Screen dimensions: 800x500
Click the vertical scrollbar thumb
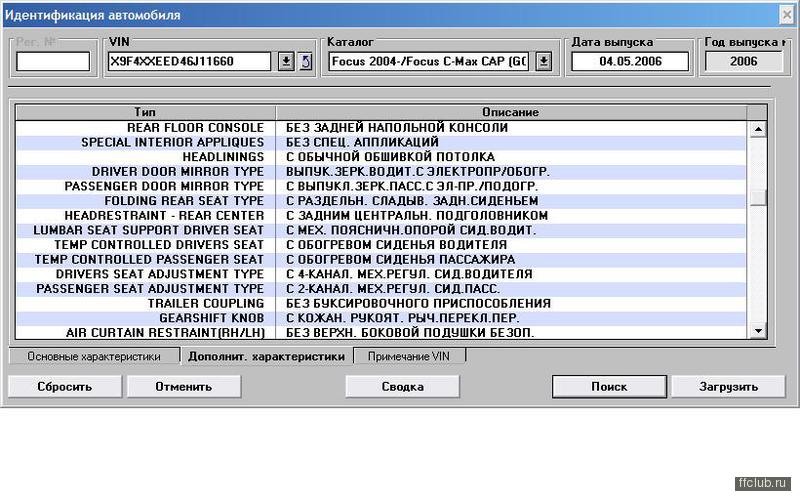point(758,197)
